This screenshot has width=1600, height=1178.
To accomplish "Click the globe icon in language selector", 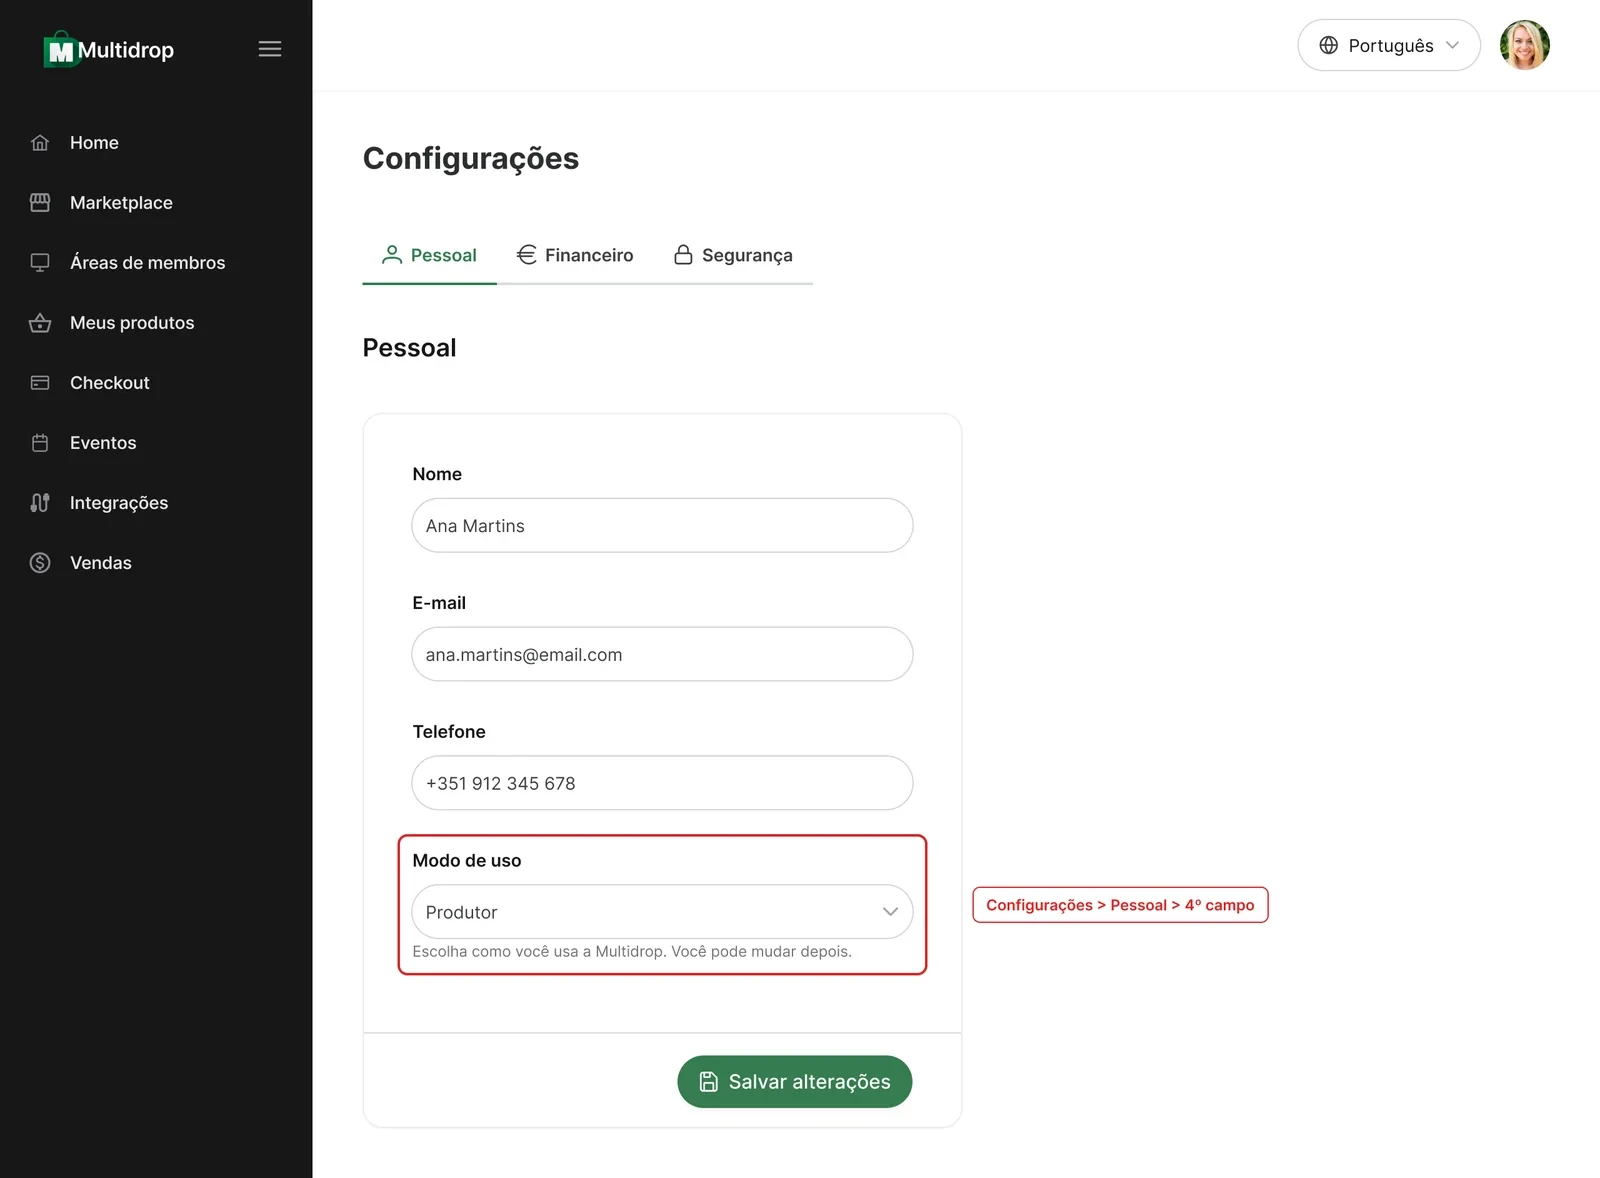I will (1329, 45).
